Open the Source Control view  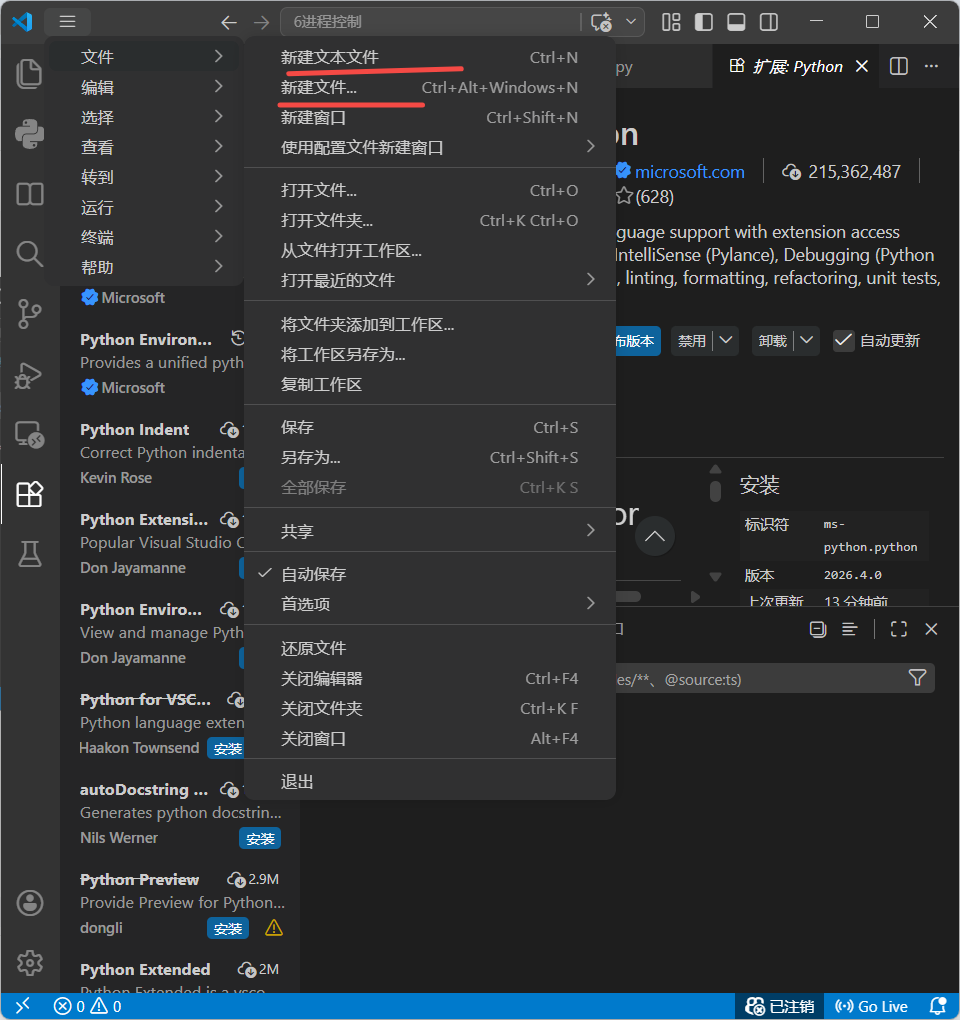[x=29, y=314]
